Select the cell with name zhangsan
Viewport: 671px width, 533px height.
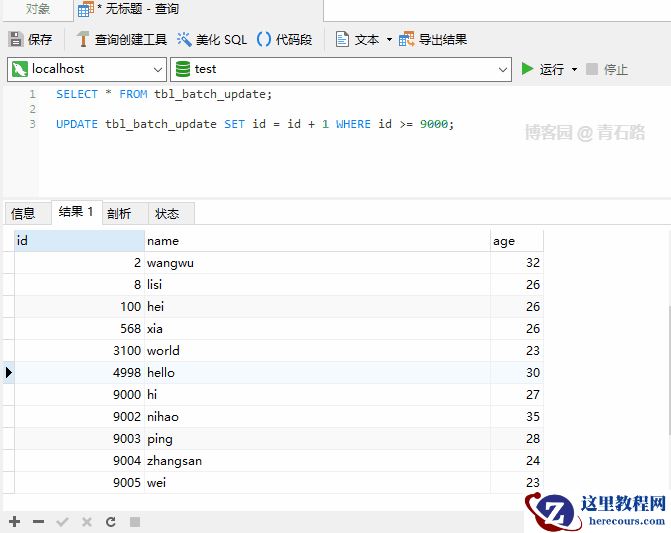click(318, 461)
